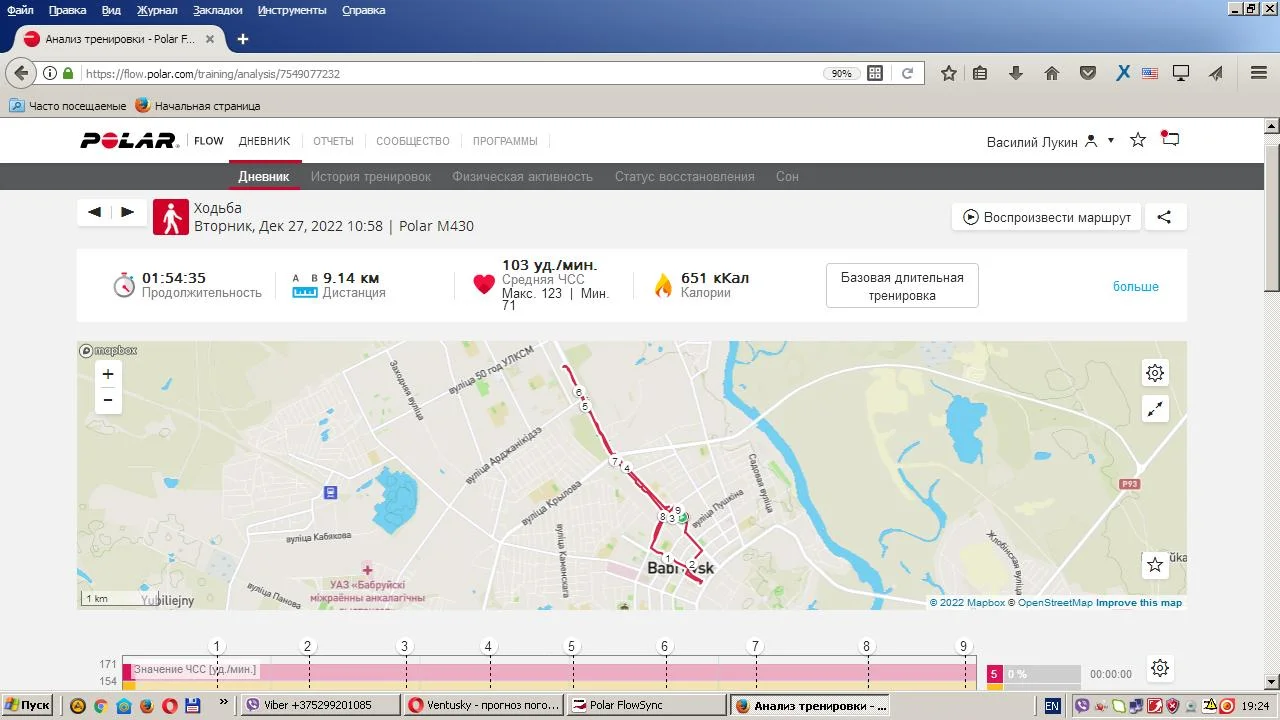Click the browser URL address field
The height and width of the screenshot is (720, 1280).
pyautogui.click(x=450, y=74)
